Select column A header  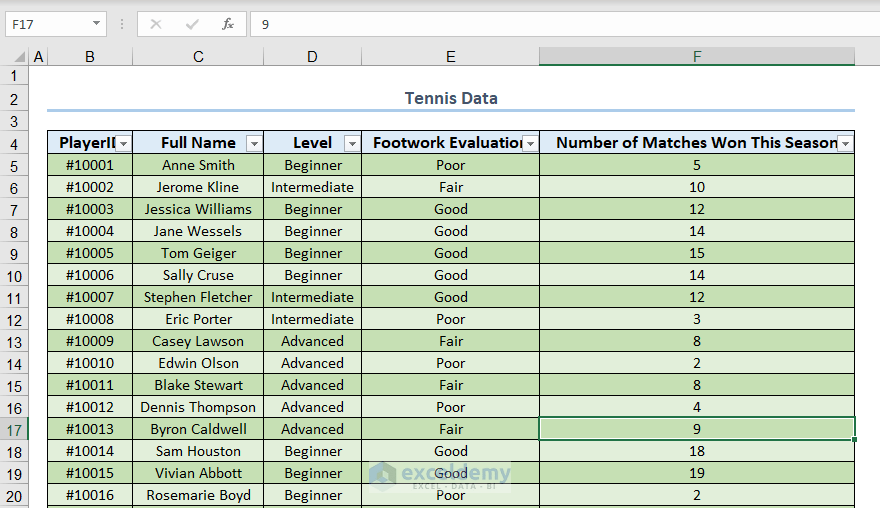click(x=38, y=57)
